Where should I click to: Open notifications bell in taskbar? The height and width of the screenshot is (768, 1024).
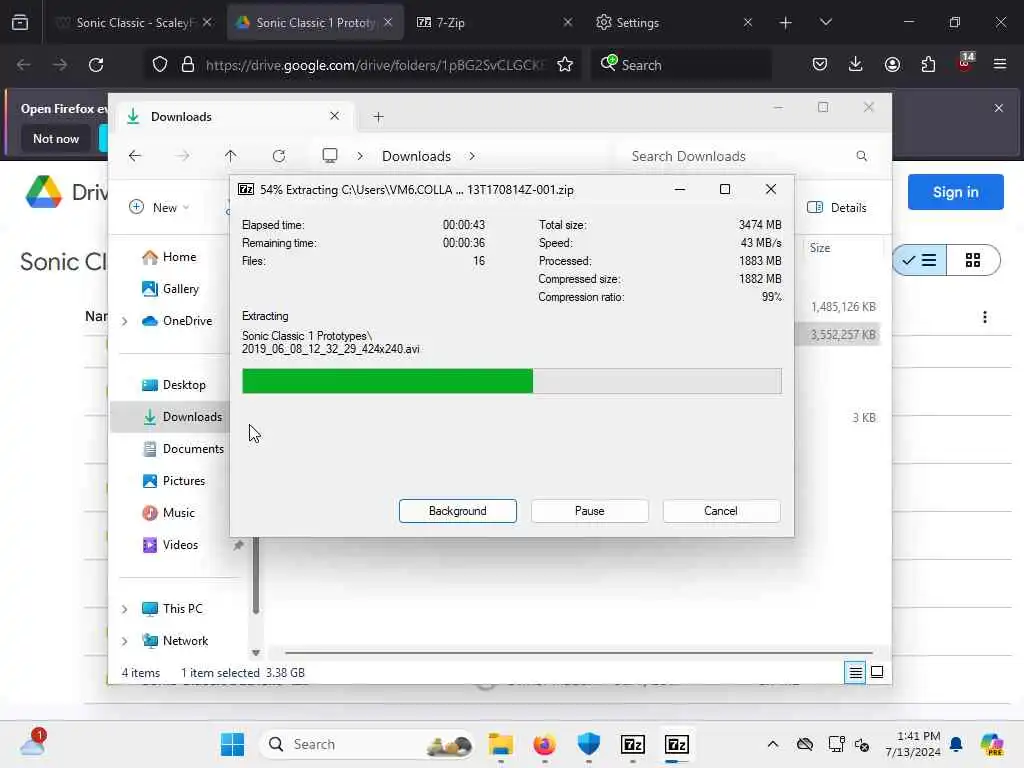[956, 744]
